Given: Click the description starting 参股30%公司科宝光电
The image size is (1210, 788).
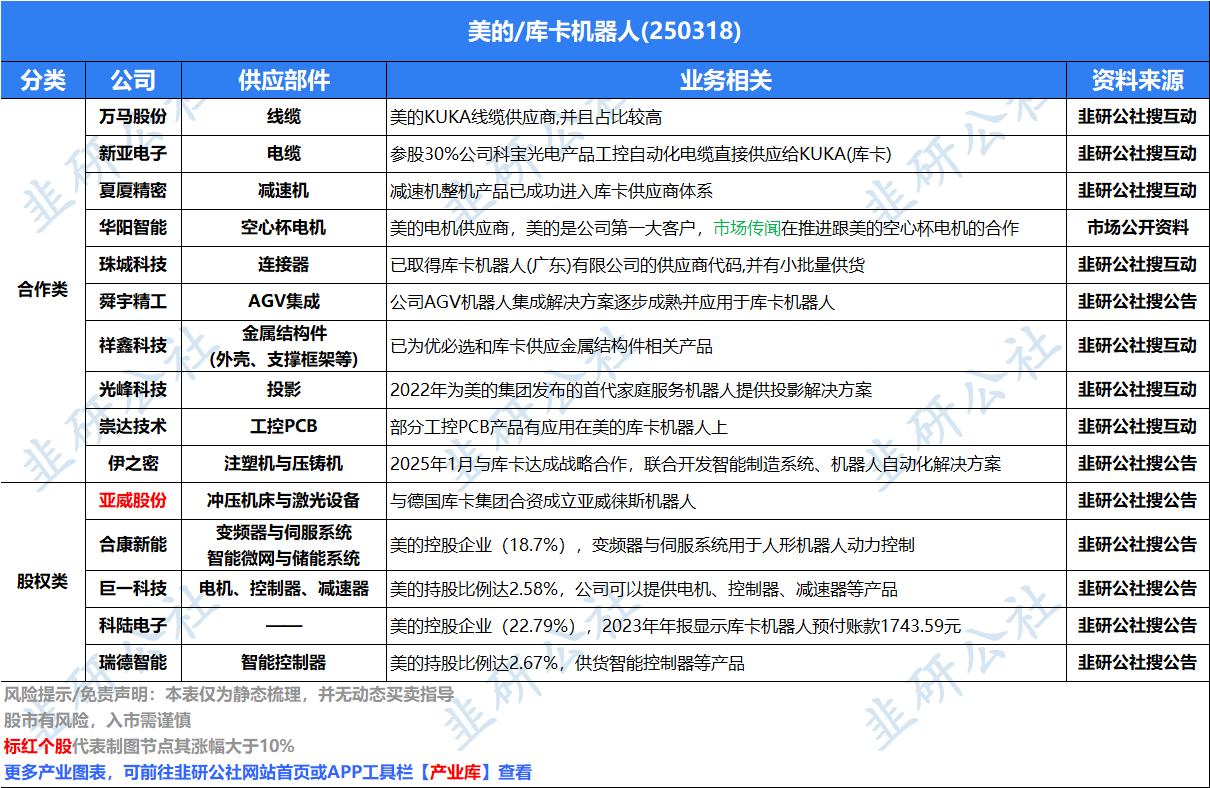Looking at the screenshot, I should (x=640, y=154).
